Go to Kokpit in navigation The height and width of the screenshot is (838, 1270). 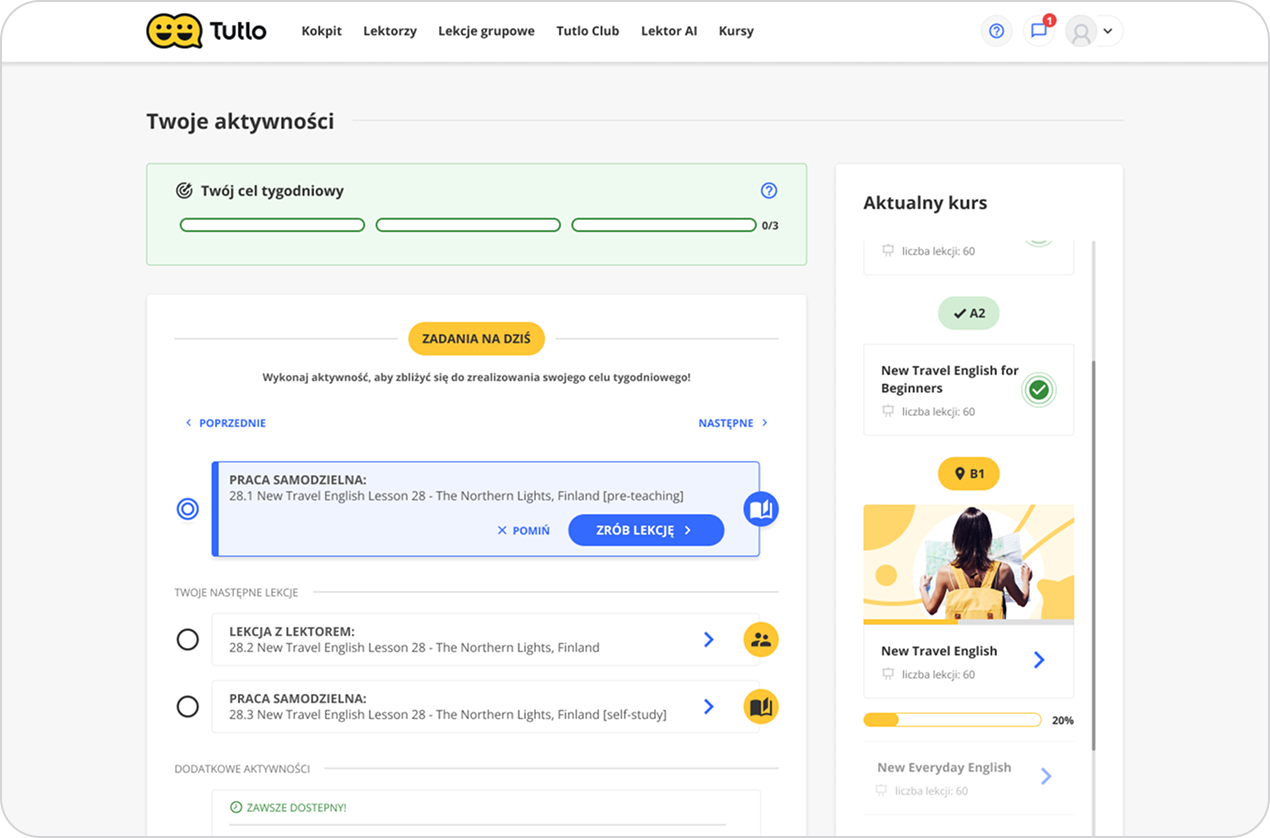pos(322,31)
